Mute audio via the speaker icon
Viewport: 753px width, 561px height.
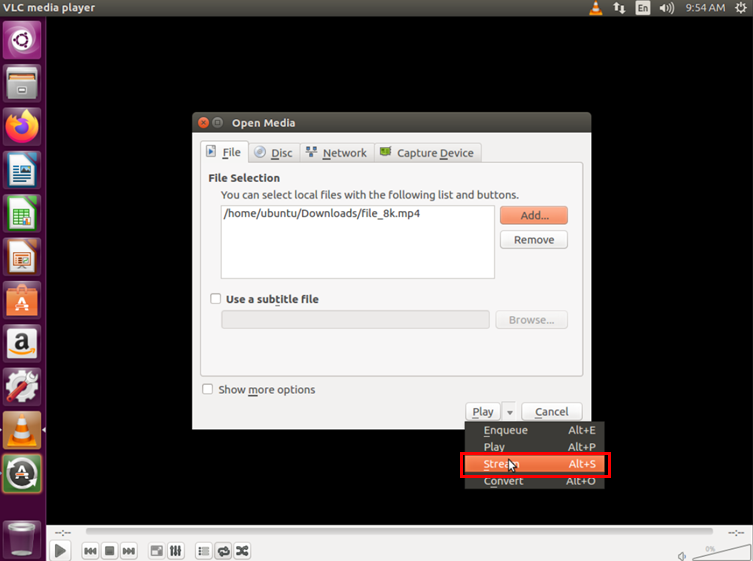click(x=682, y=556)
